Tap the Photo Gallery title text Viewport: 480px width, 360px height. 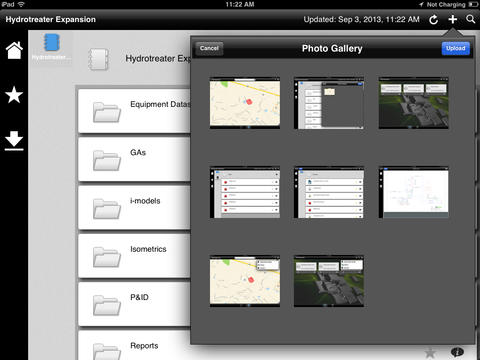[x=332, y=49]
